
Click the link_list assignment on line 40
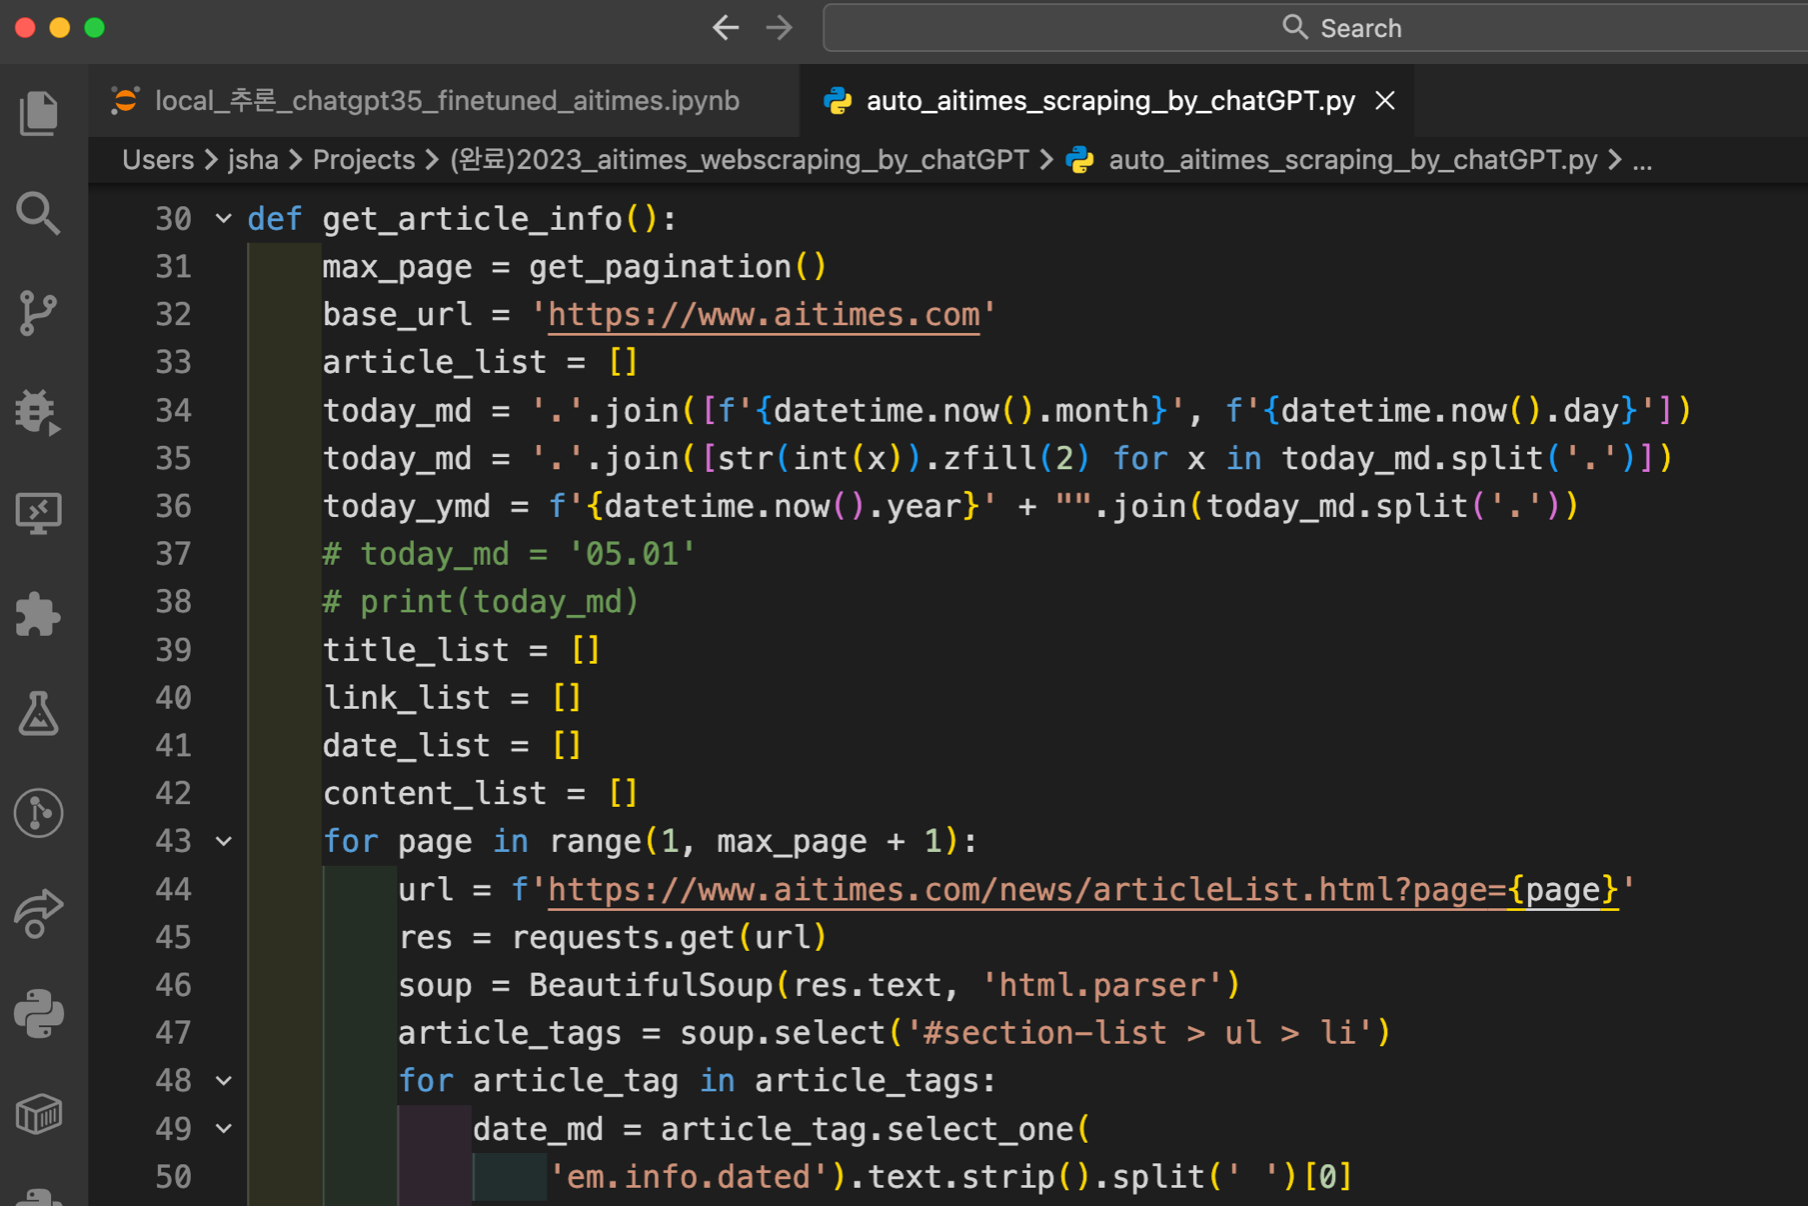tap(452, 698)
